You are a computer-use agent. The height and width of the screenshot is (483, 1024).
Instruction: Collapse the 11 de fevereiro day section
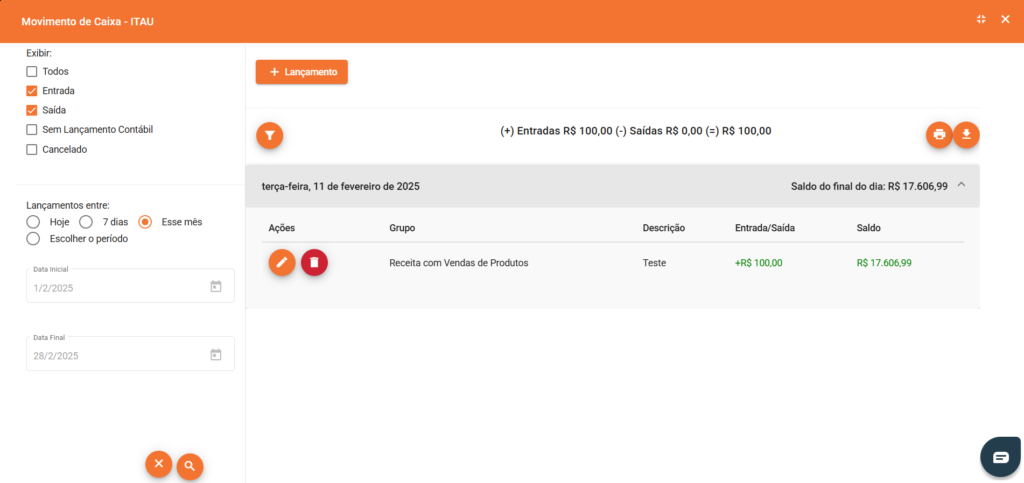tap(961, 185)
